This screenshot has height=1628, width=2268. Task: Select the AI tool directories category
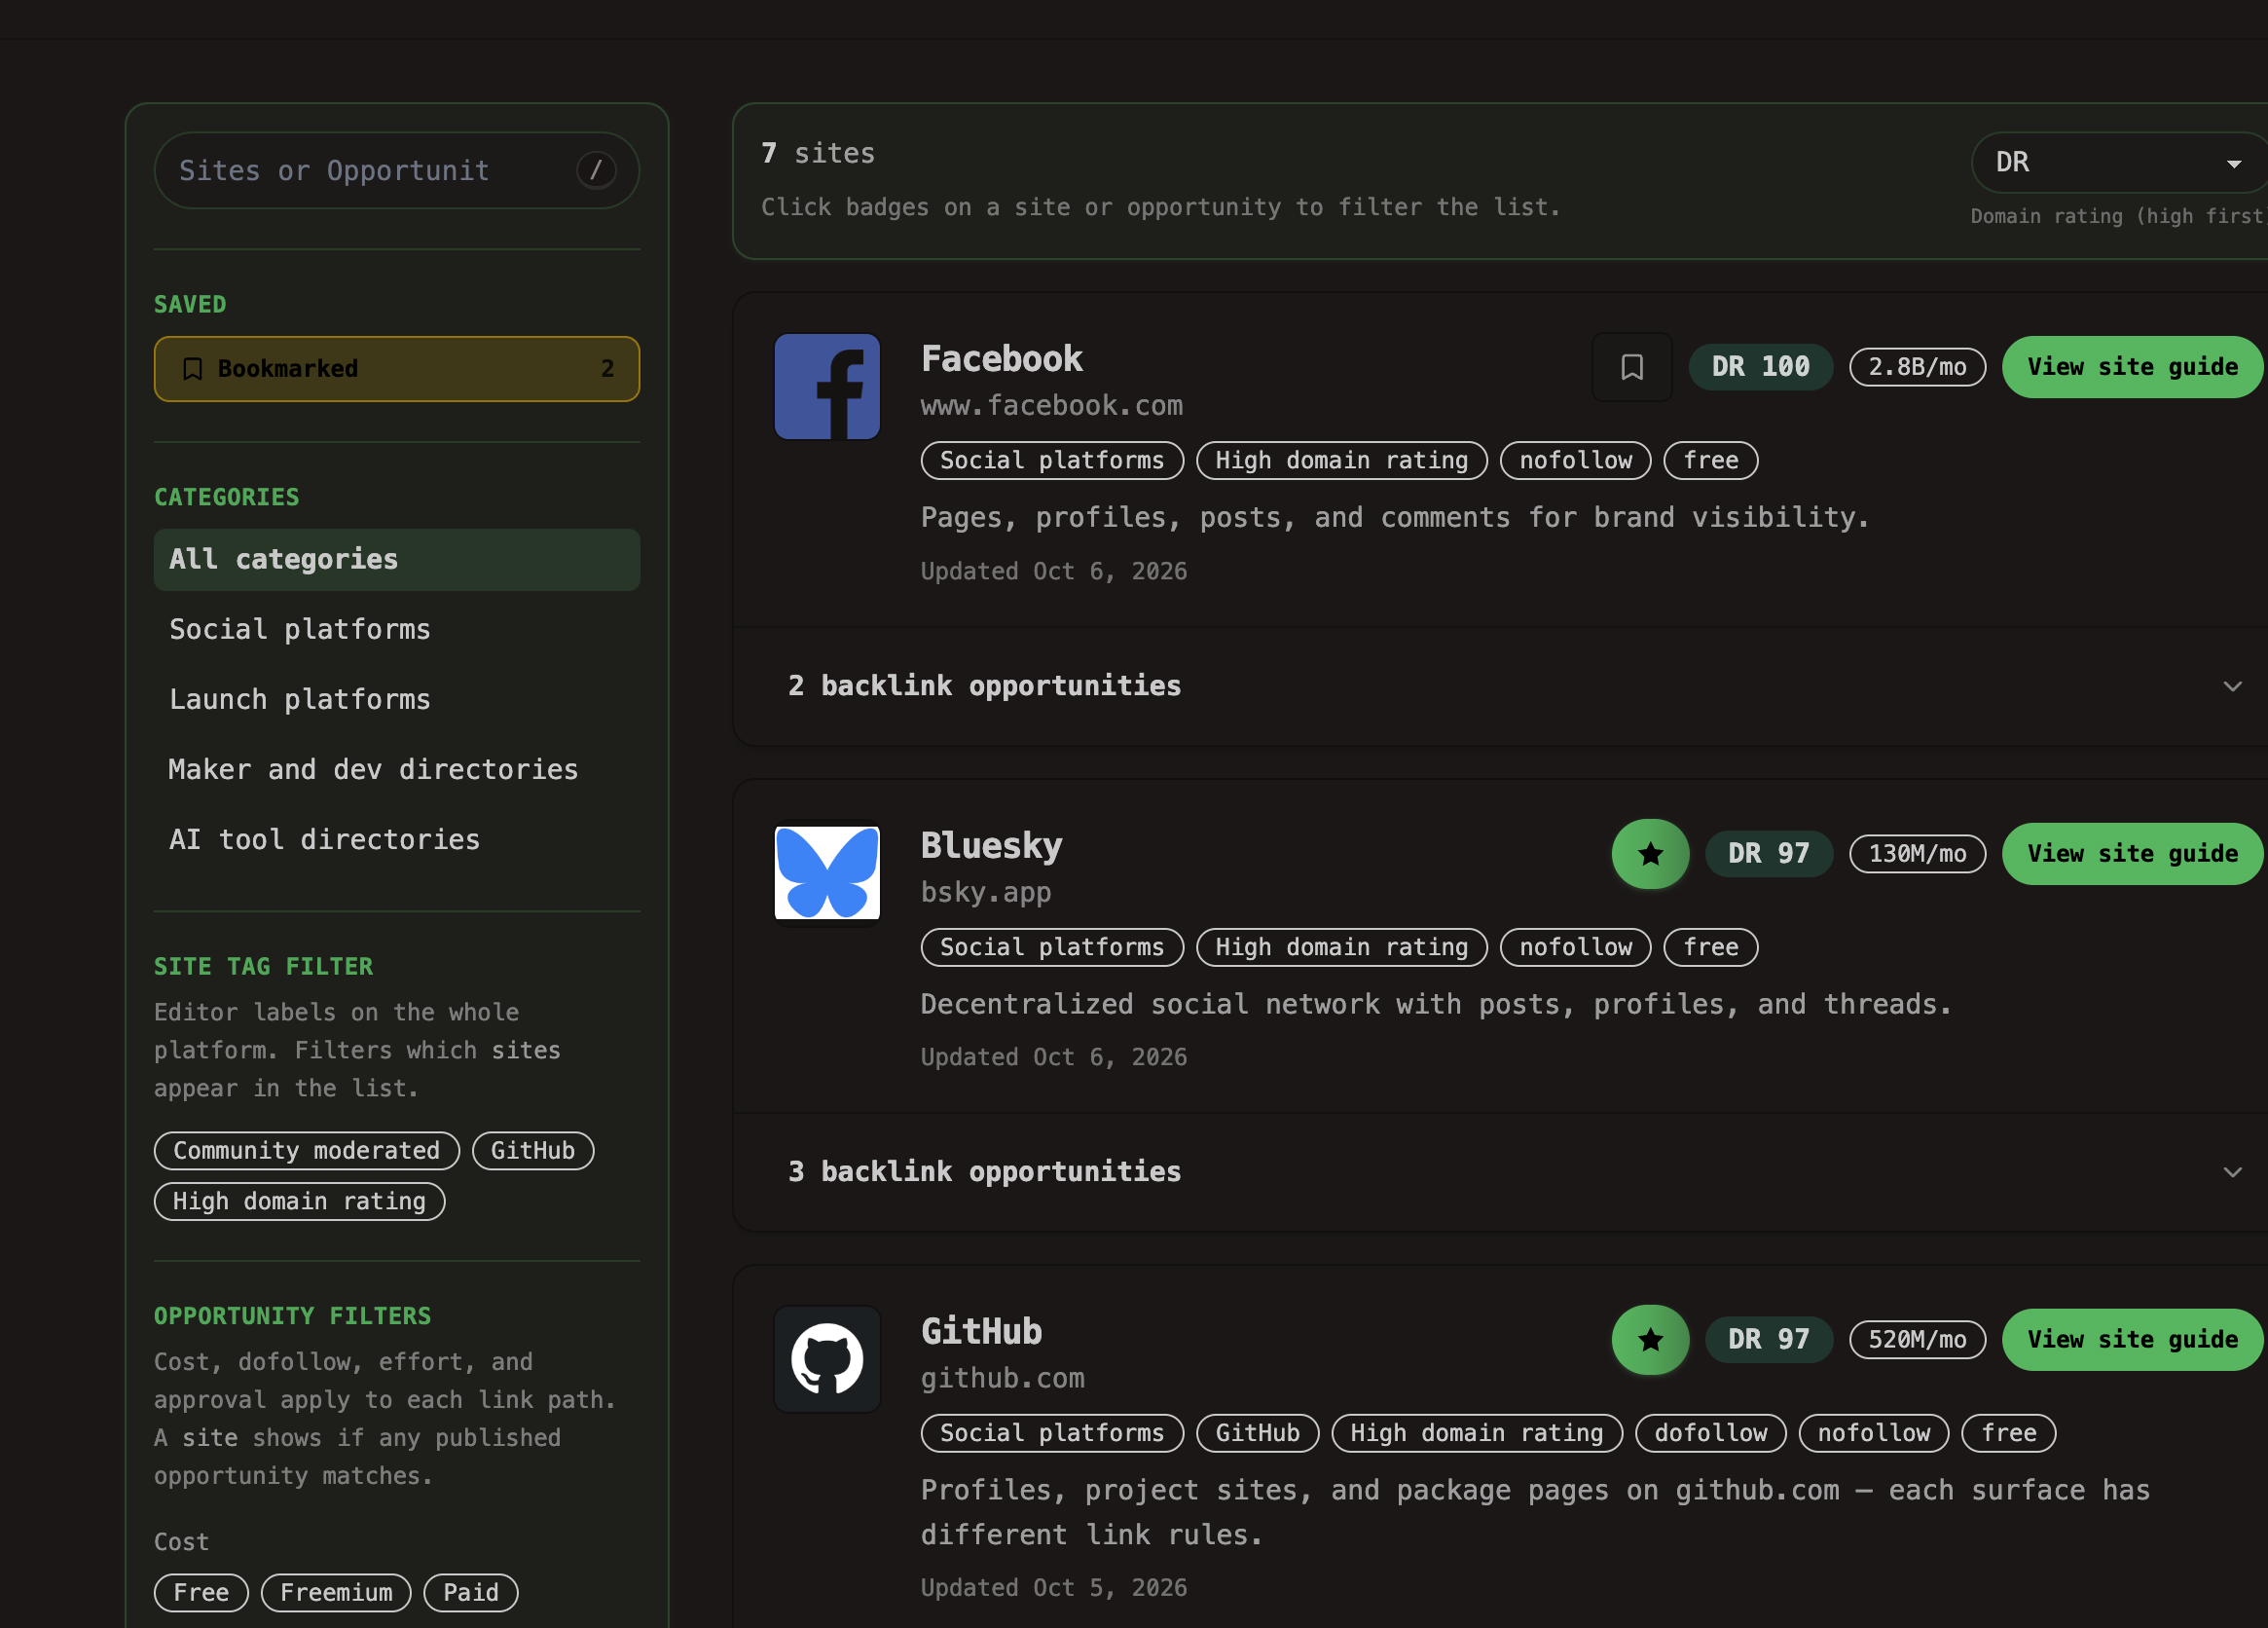point(396,839)
